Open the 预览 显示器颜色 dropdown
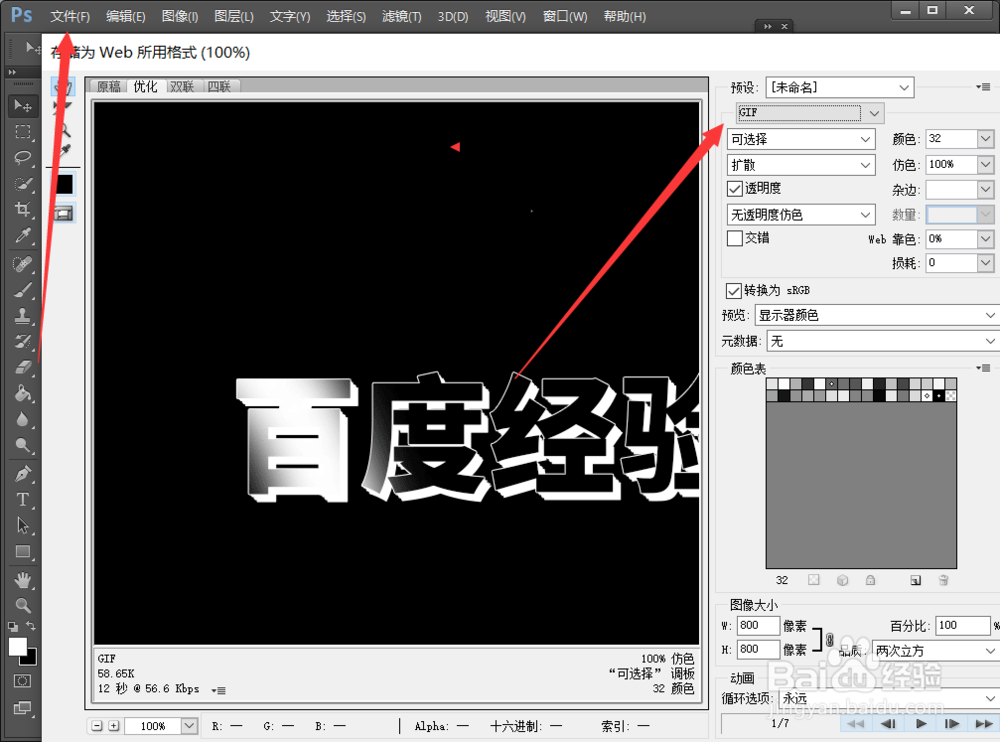 click(x=877, y=315)
